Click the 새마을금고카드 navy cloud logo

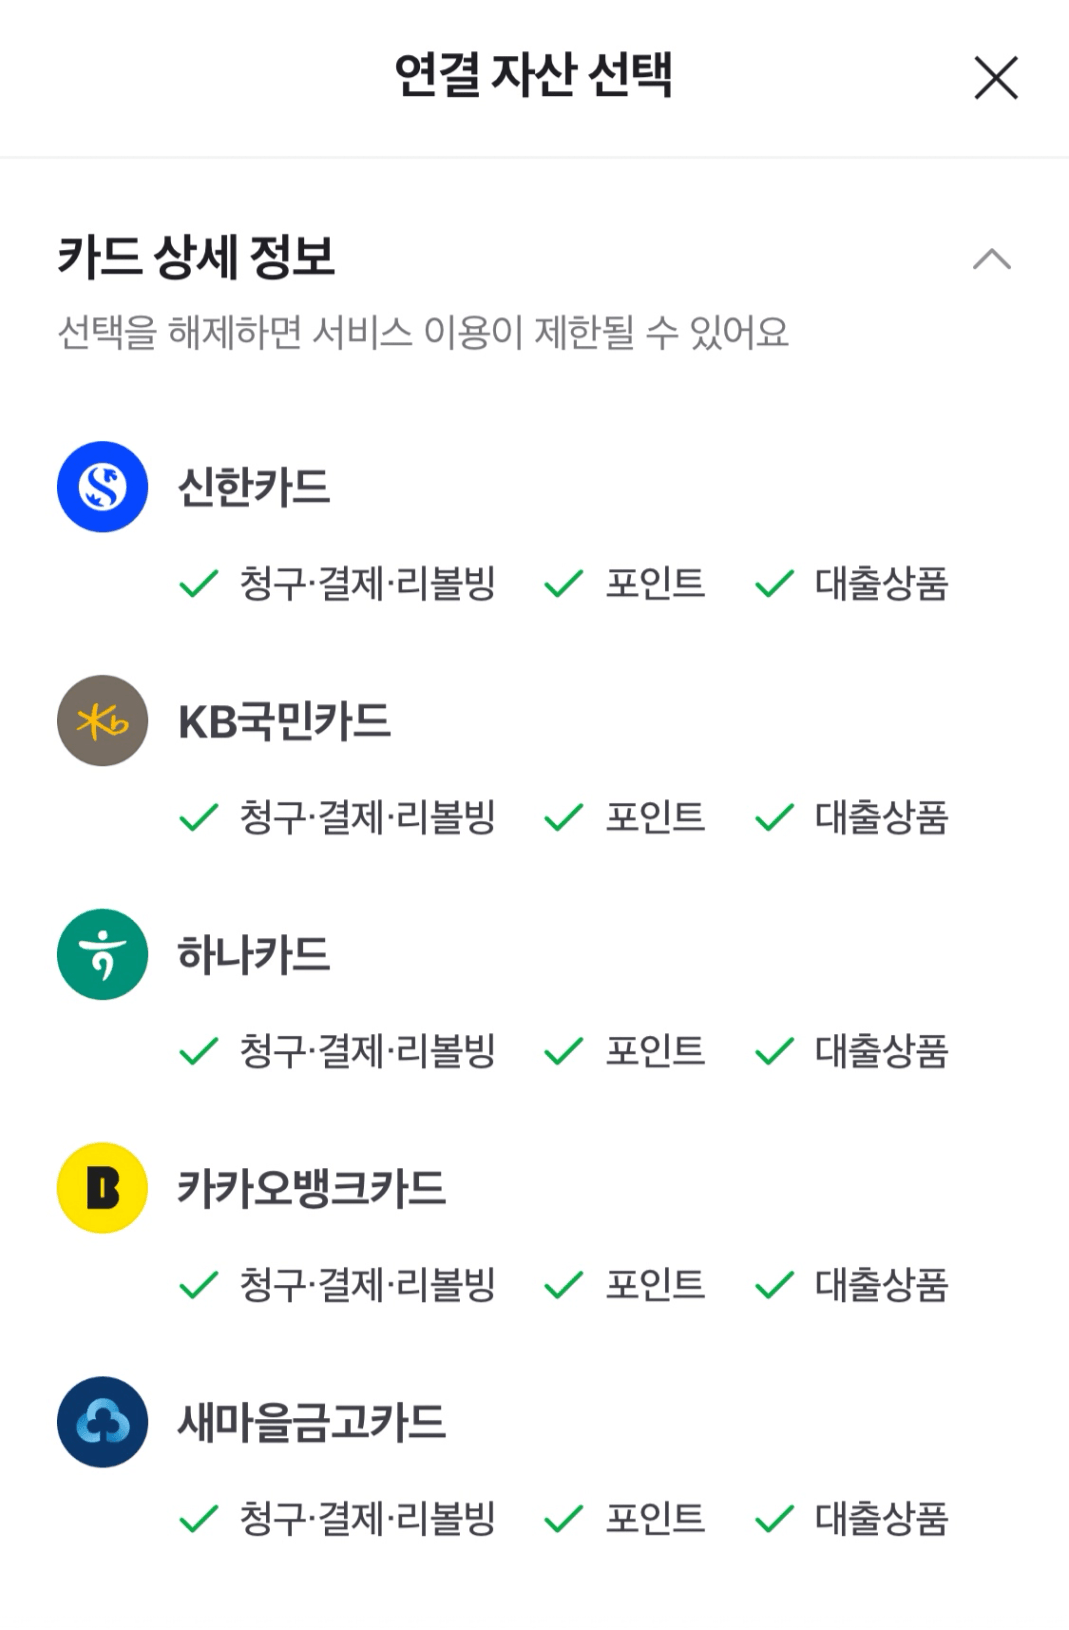(102, 1422)
